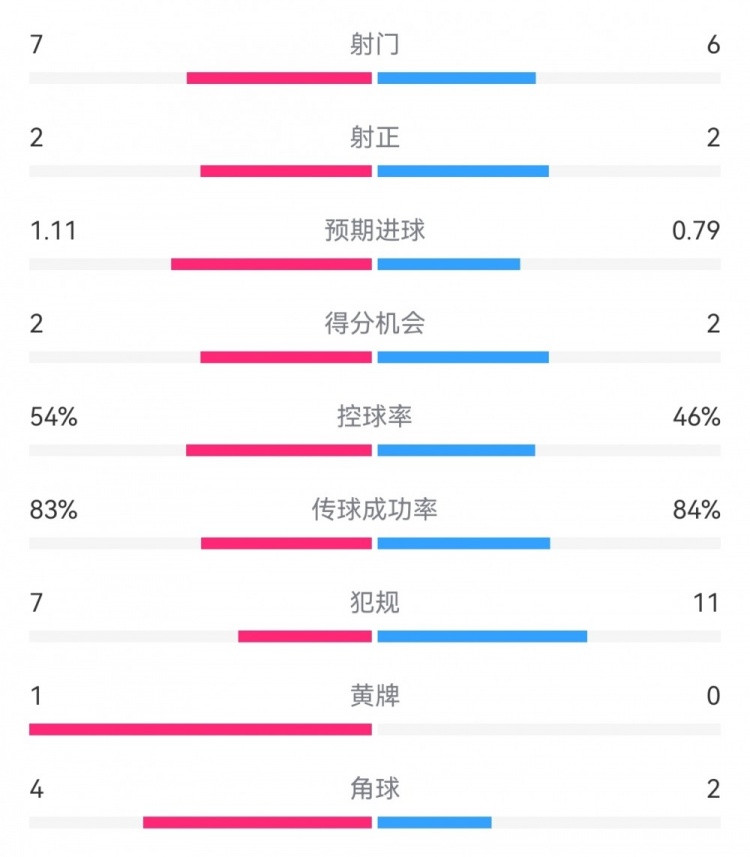Click the blue 射门 bar
The image size is (750, 857).
tap(456, 78)
